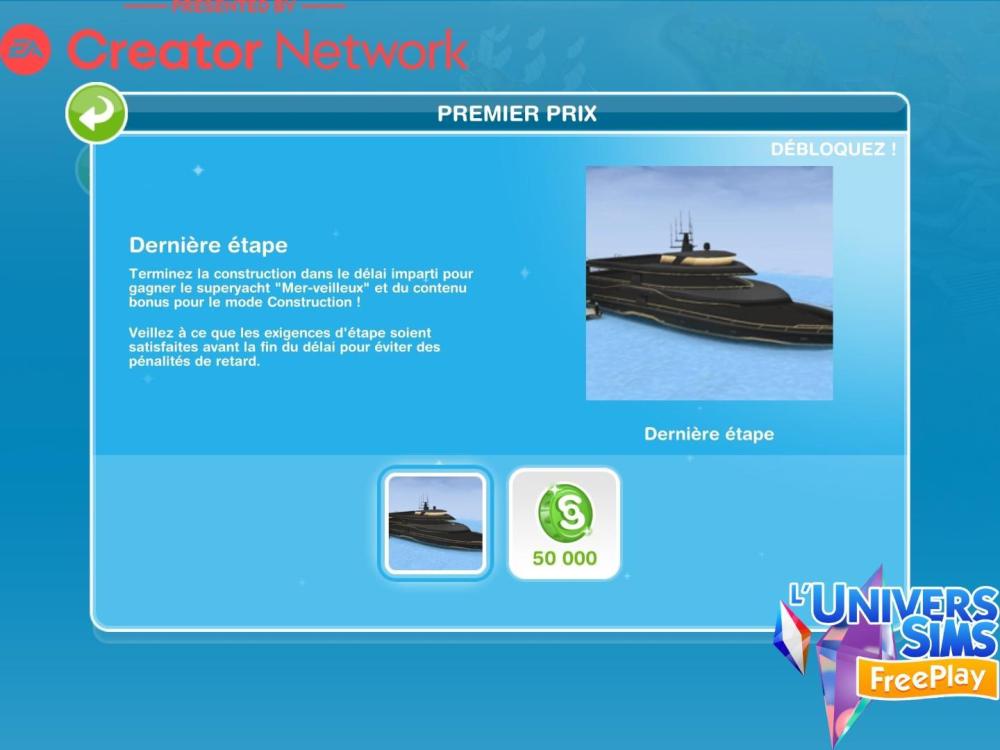Click the Dernière étape heading

point(209,245)
